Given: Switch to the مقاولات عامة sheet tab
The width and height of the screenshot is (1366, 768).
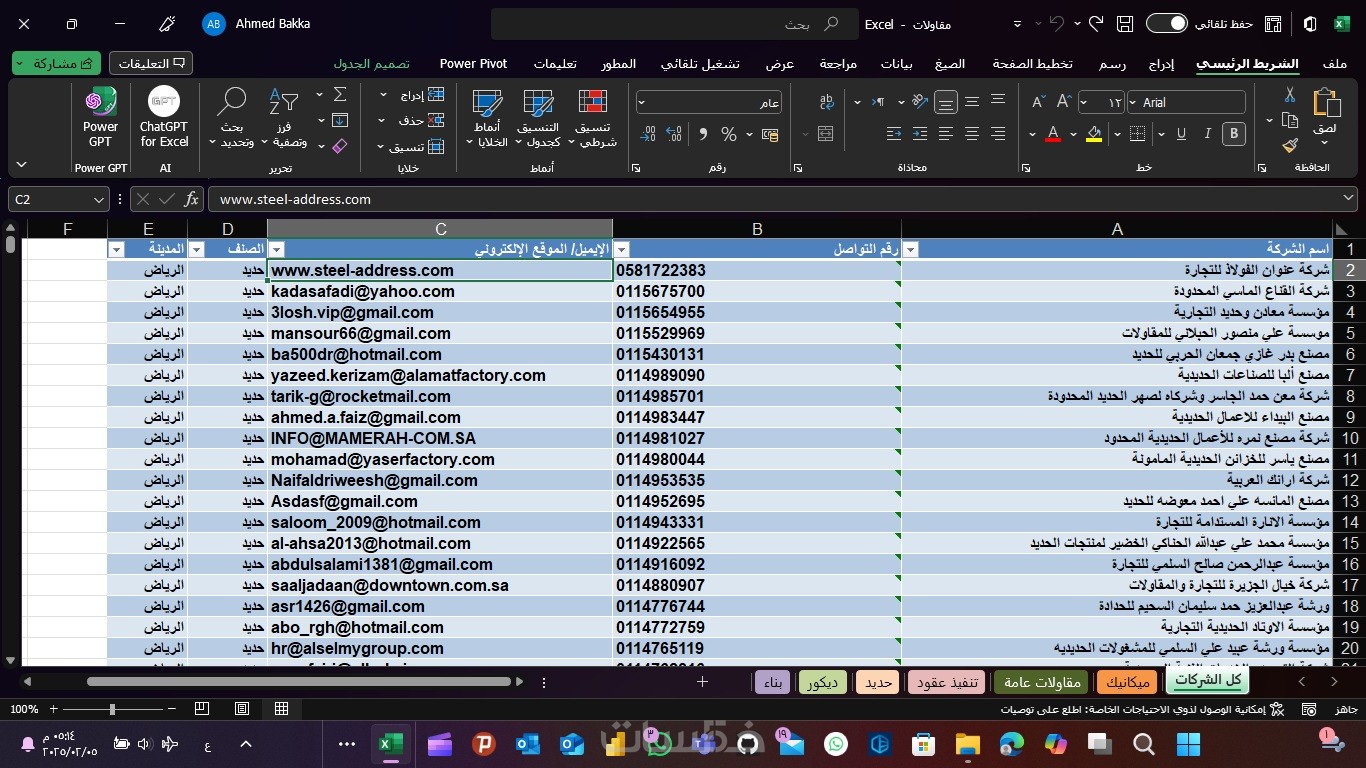Looking at the screenshot, I should (x=1043, y=682).
